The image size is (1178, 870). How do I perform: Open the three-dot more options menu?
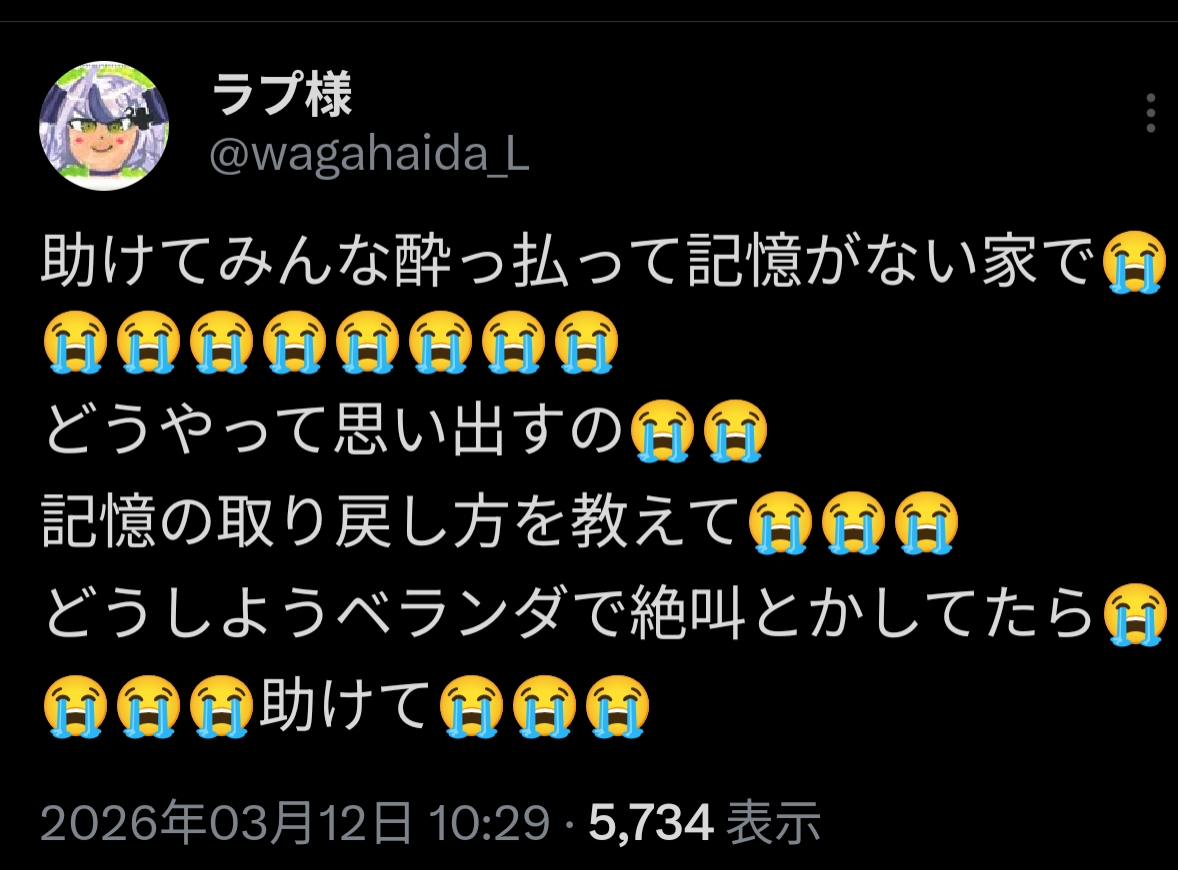click(x=1150, y=113)
